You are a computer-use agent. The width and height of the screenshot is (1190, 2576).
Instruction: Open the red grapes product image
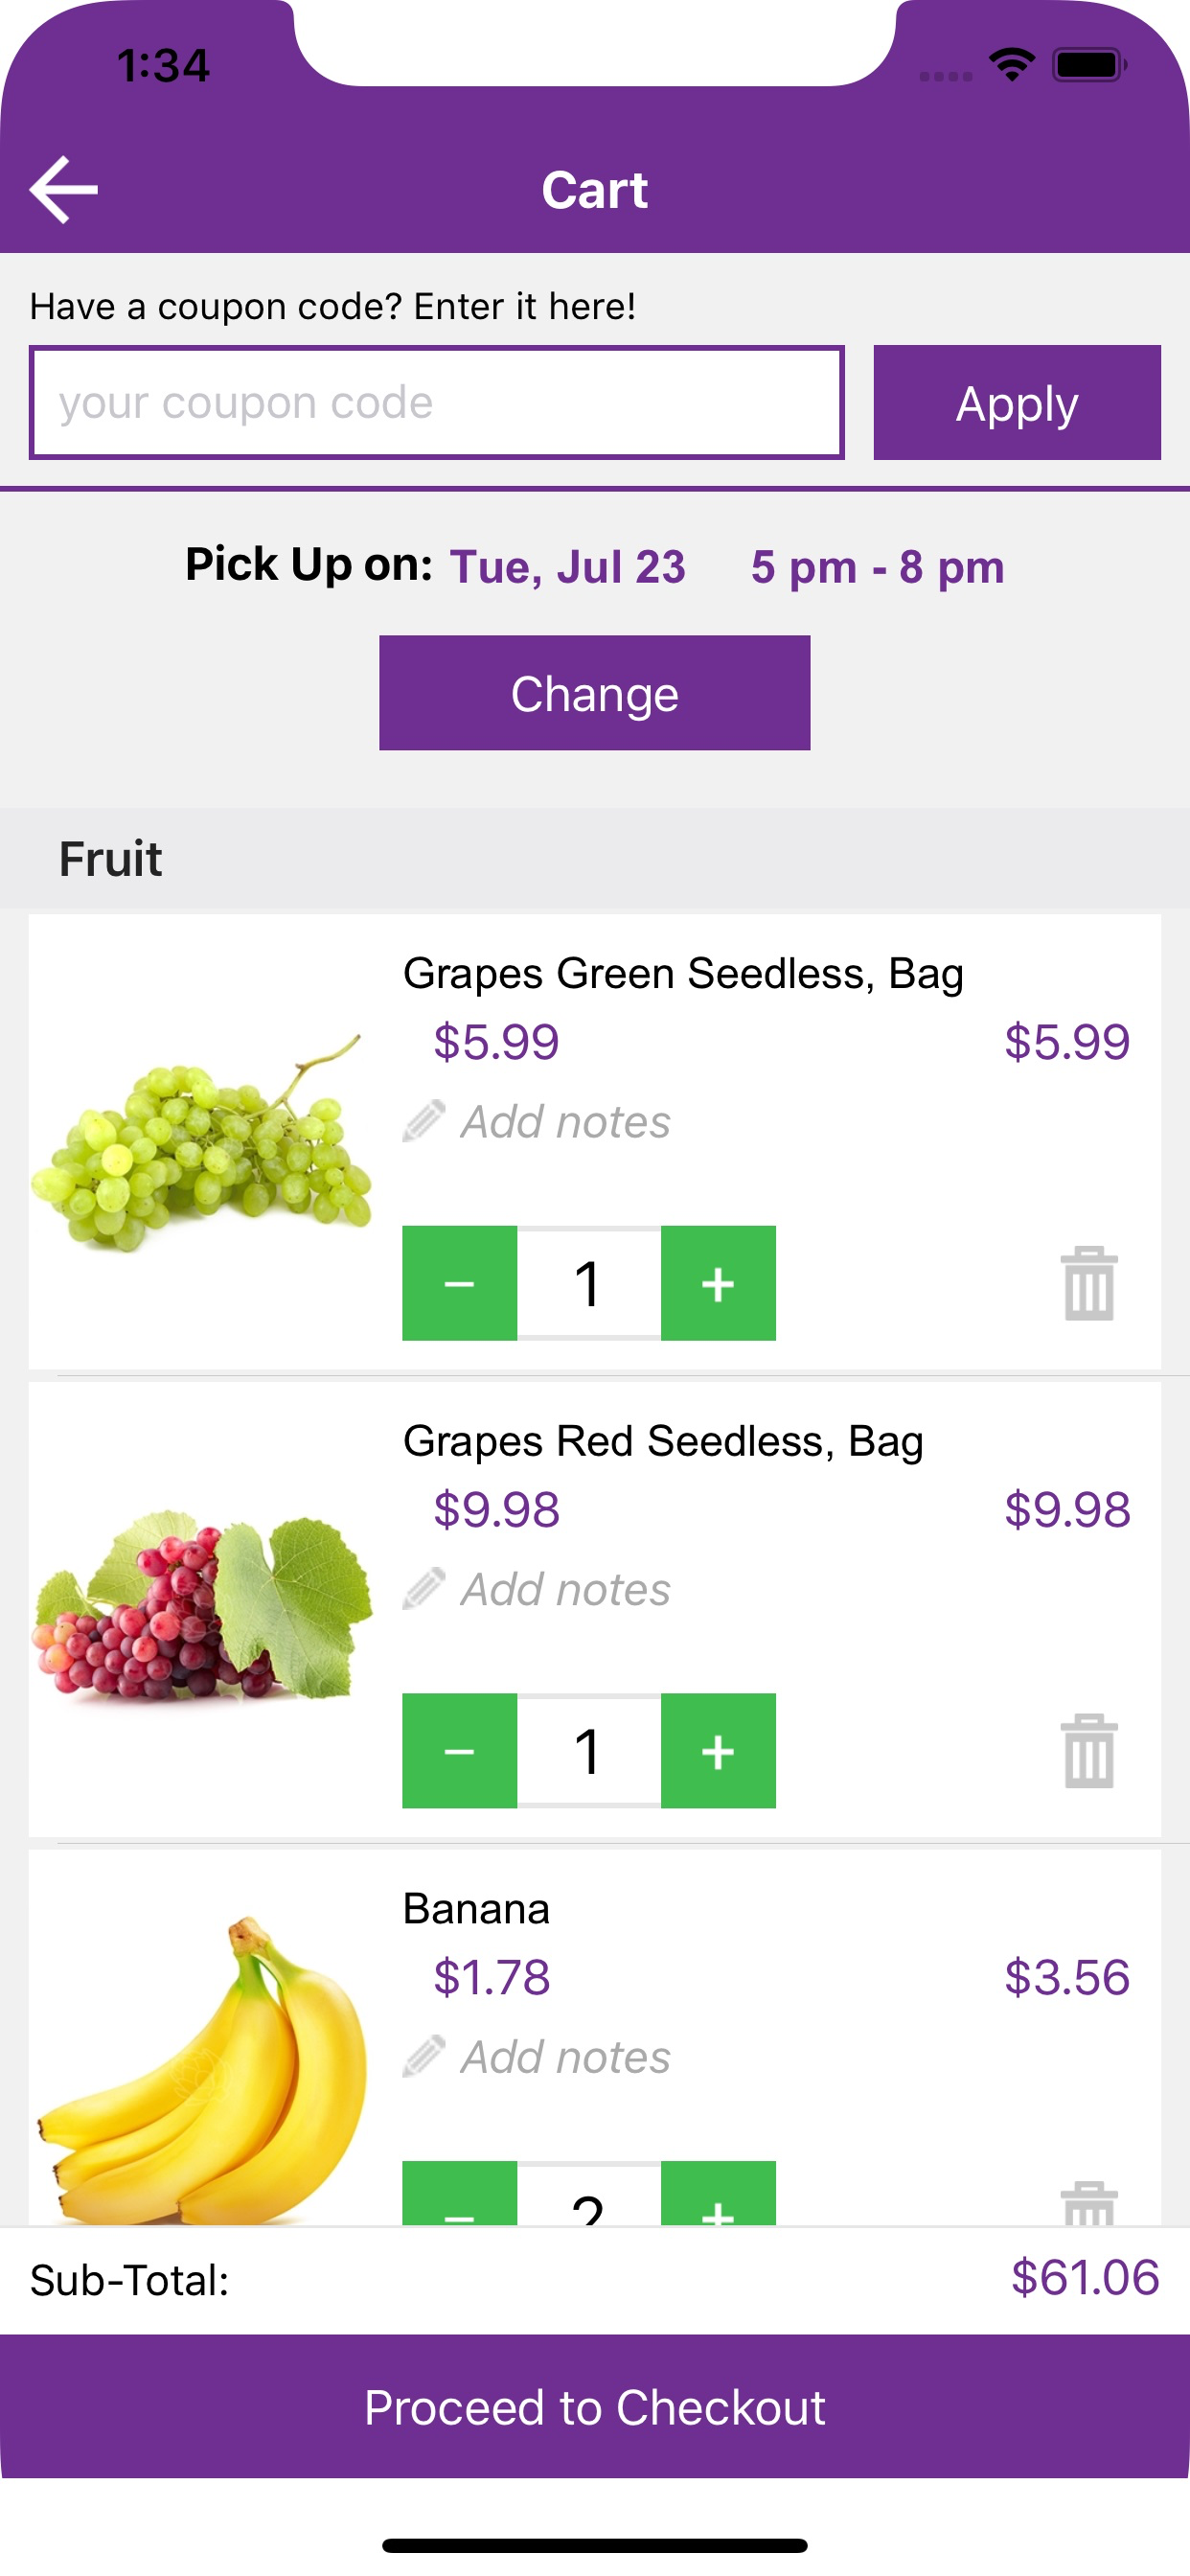(x=202, y=1608)
